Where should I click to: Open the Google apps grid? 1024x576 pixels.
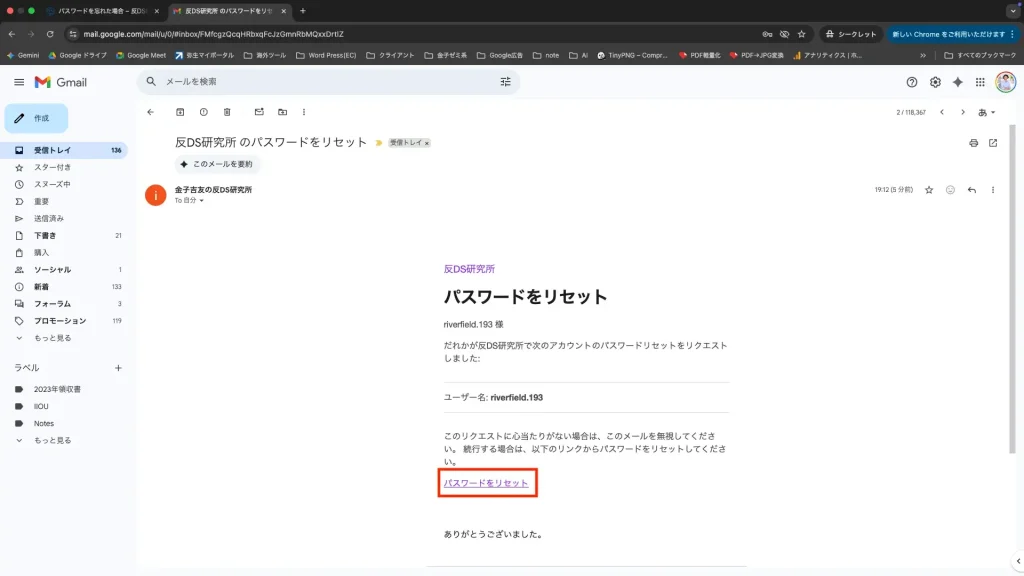[x=980, y=82]
